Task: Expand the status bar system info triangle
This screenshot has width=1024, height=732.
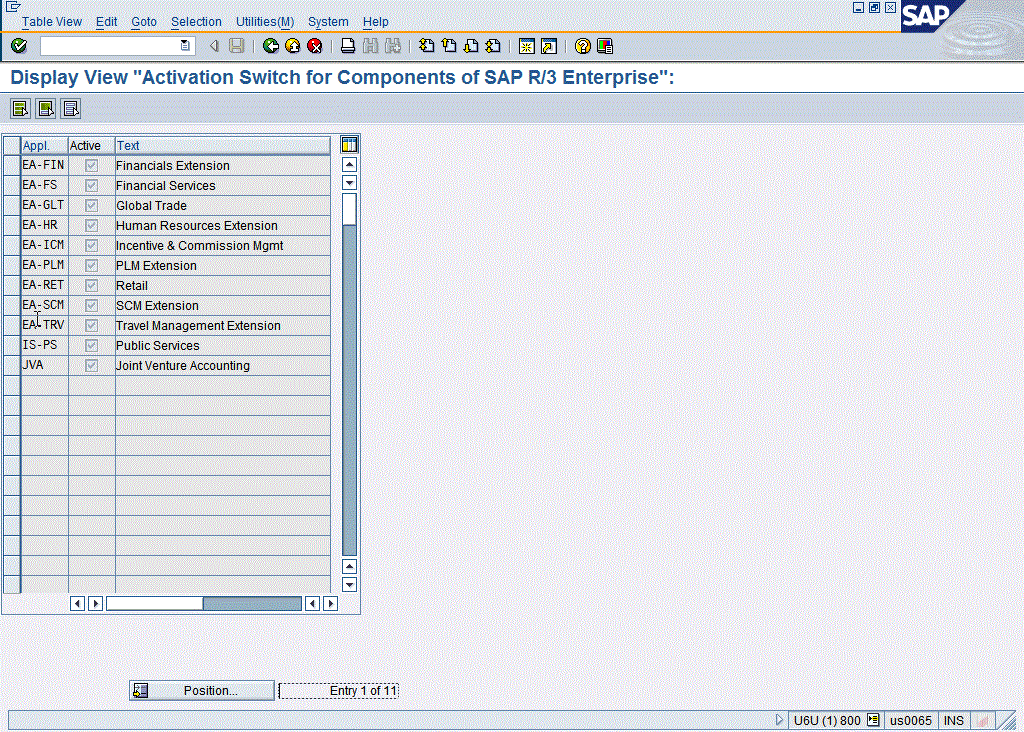Action: 780,720
